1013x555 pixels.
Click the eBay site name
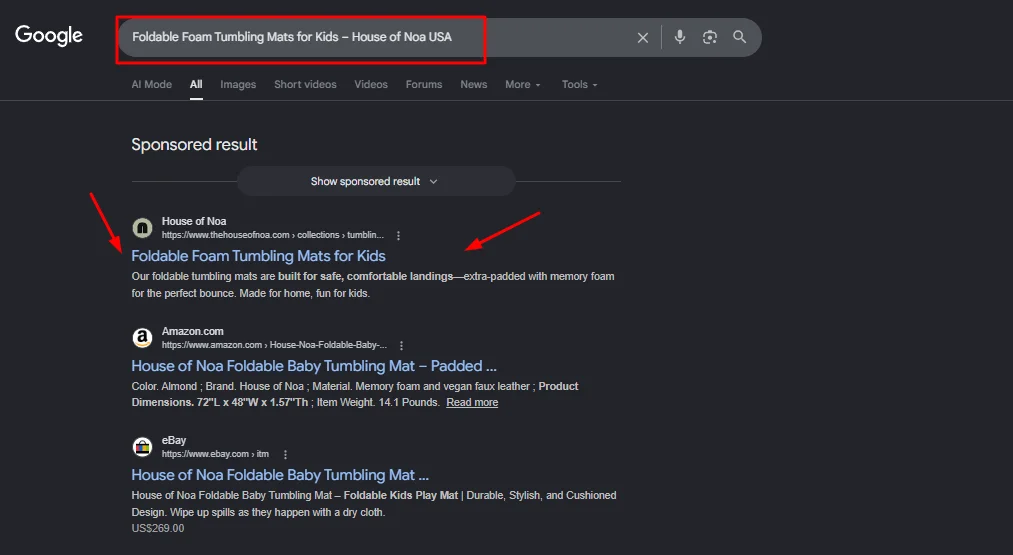pos(174,440)
